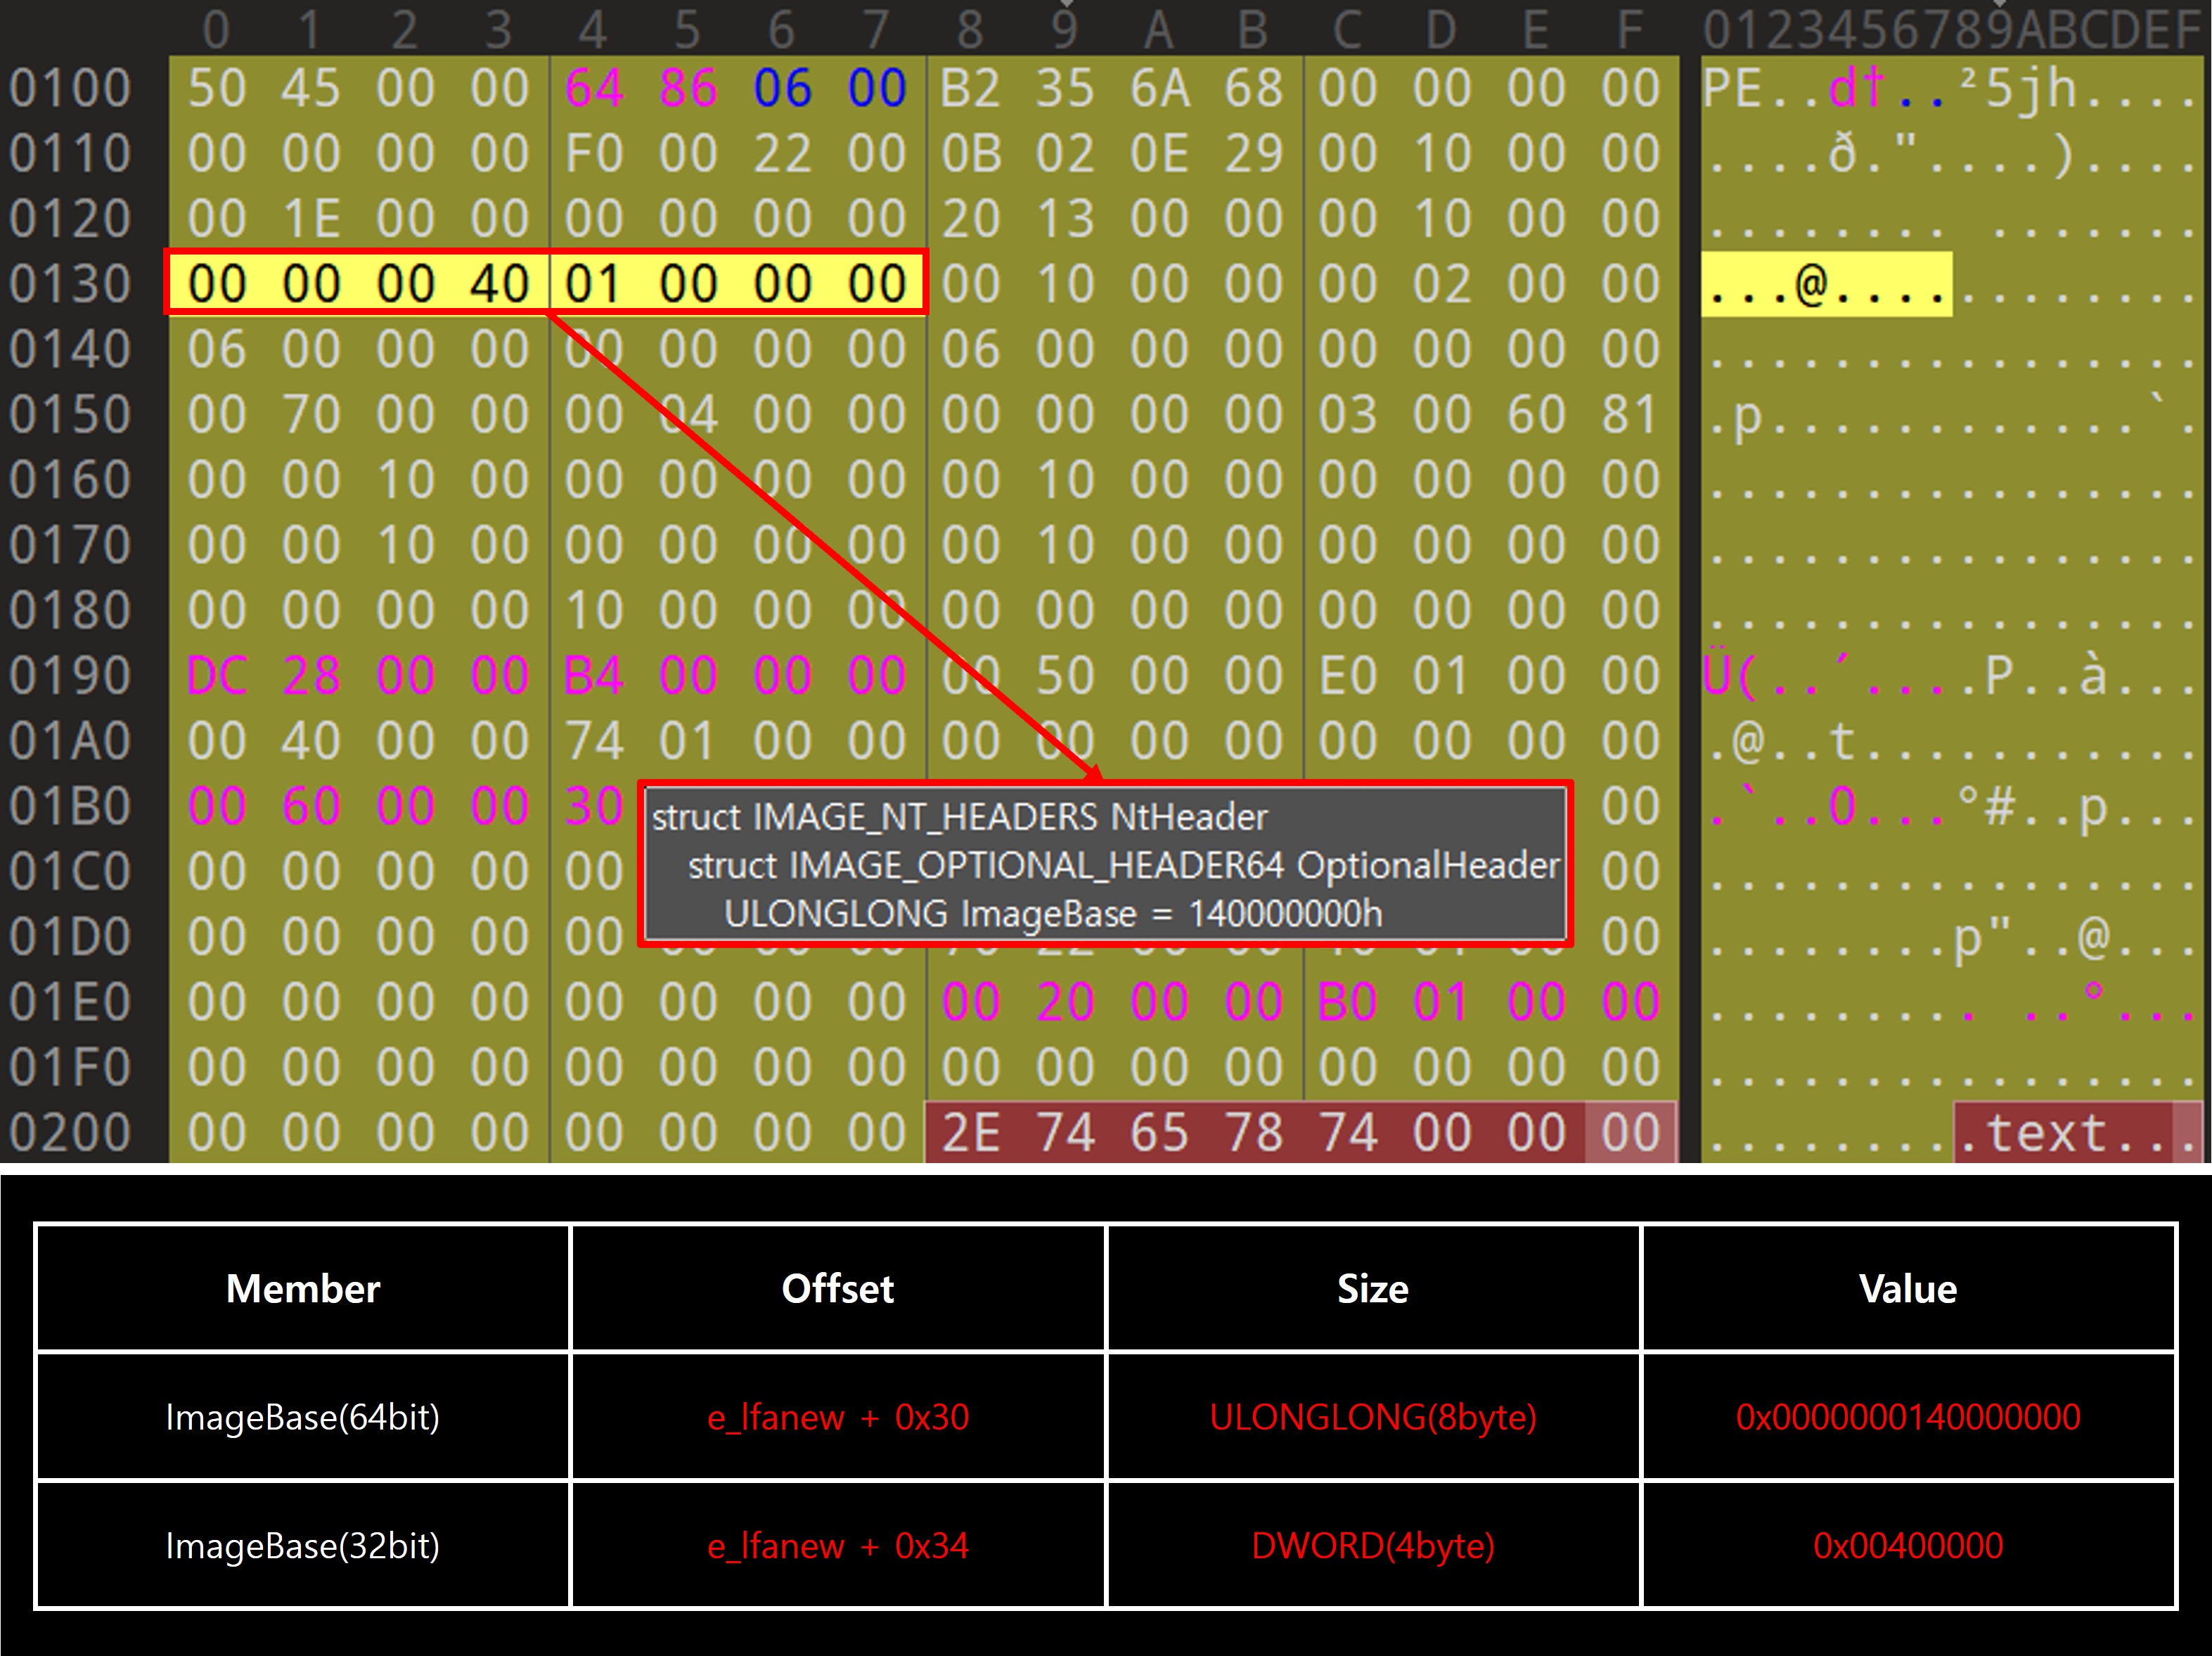Screen dimensions: 2212x1656
Task: Click row offset label 0200
Action: 70,1133
